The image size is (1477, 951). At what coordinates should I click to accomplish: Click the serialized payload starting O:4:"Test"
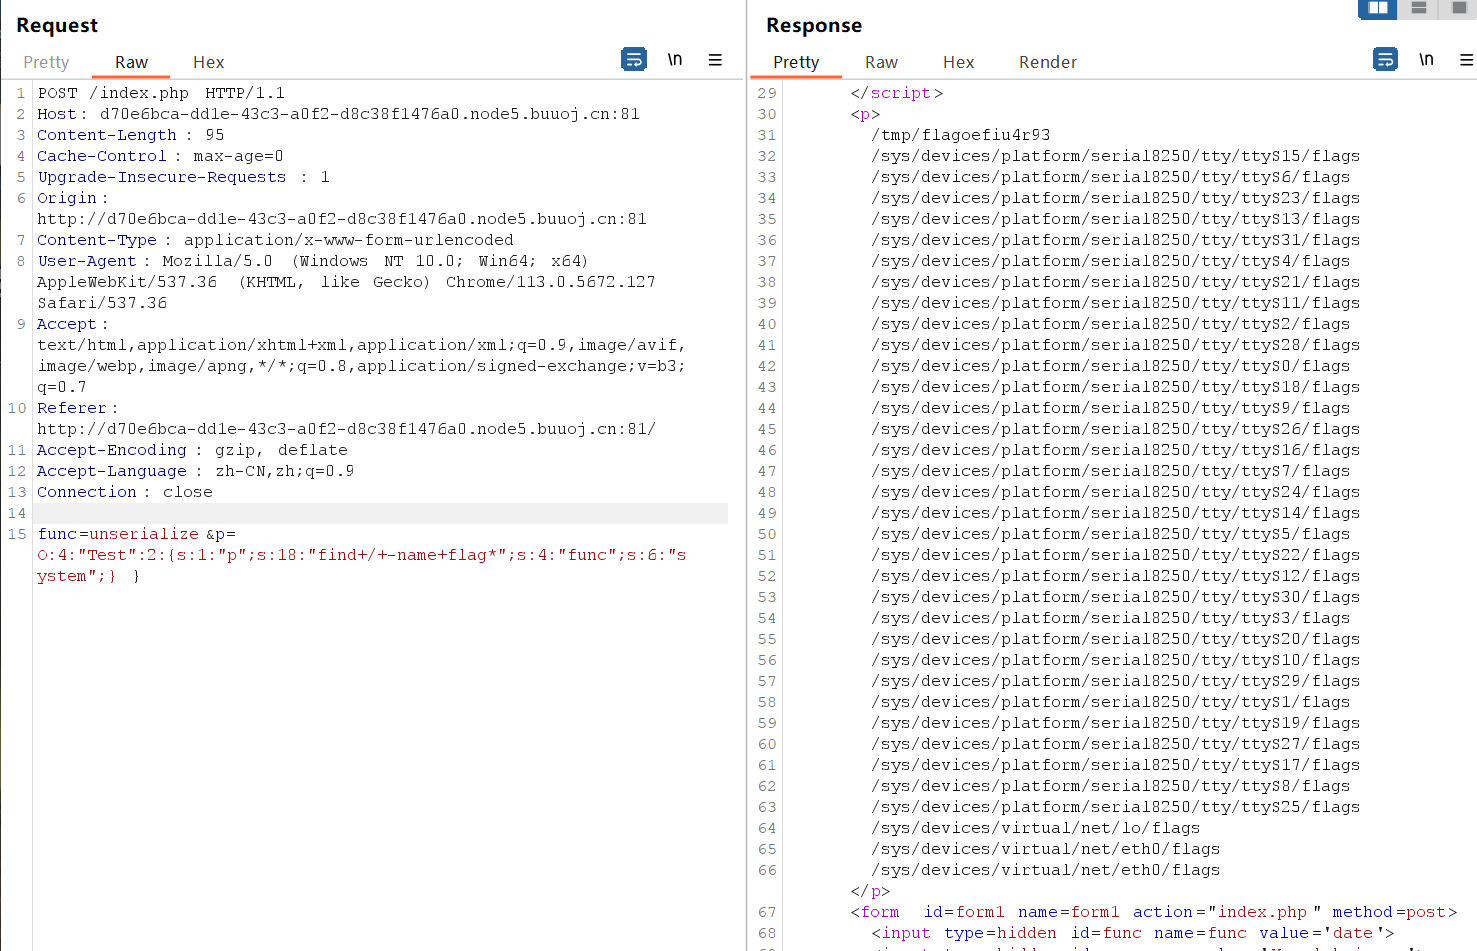coord(361,565)
